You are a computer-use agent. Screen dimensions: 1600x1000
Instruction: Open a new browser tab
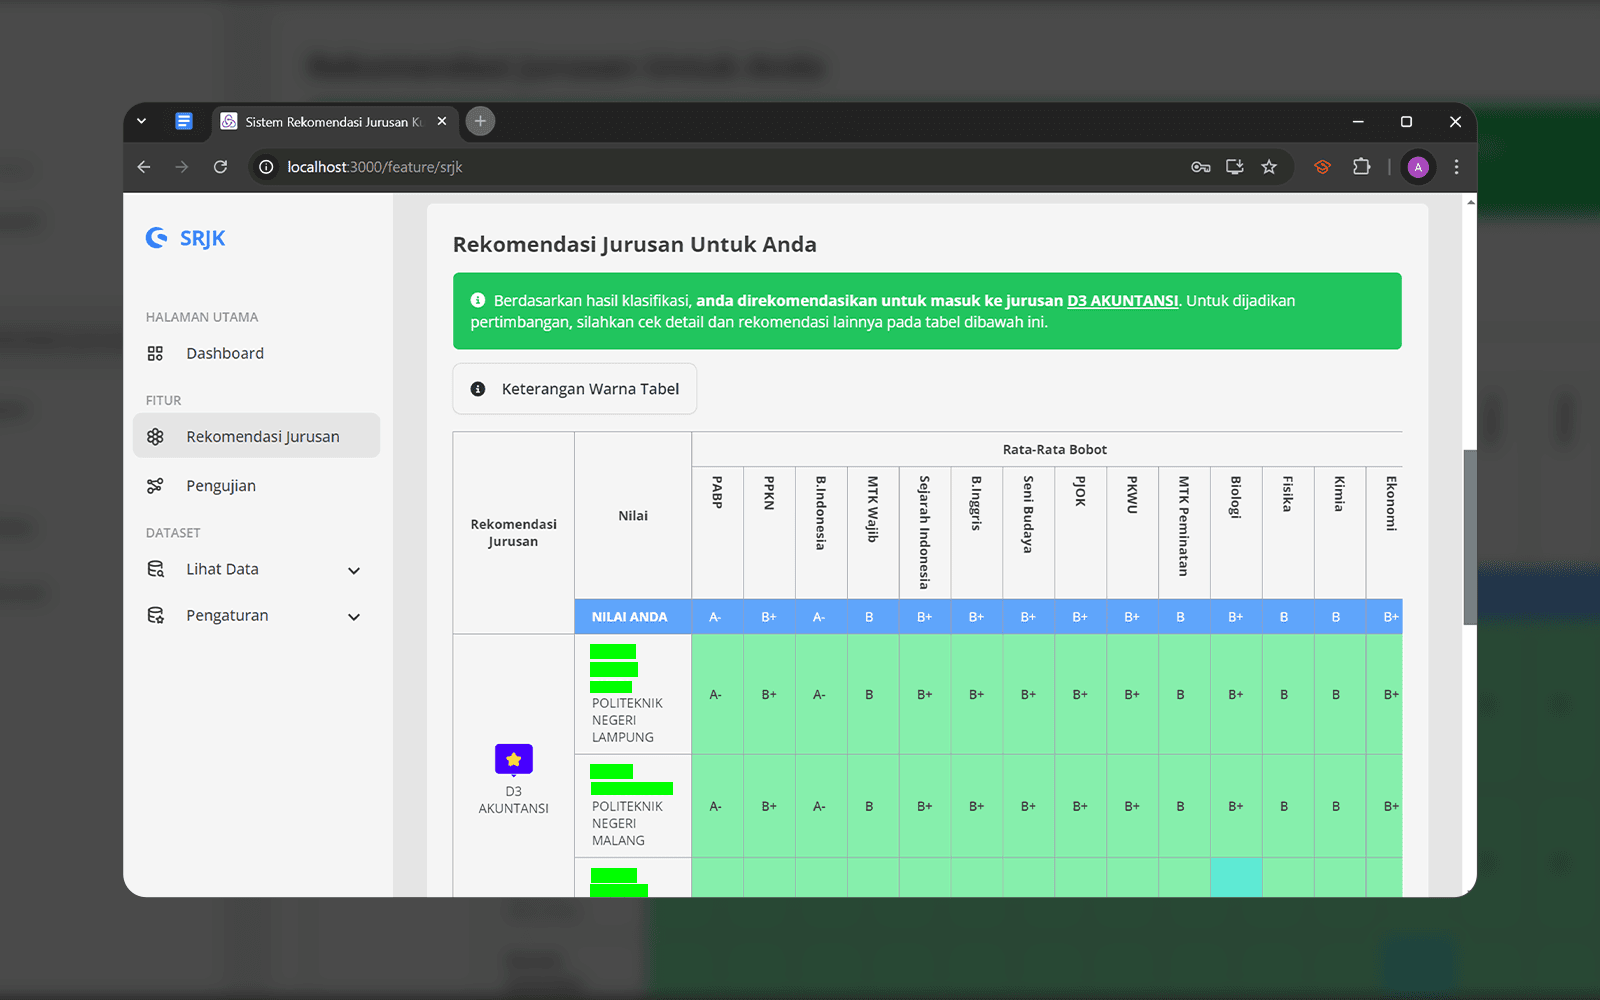tap(480, 121)
